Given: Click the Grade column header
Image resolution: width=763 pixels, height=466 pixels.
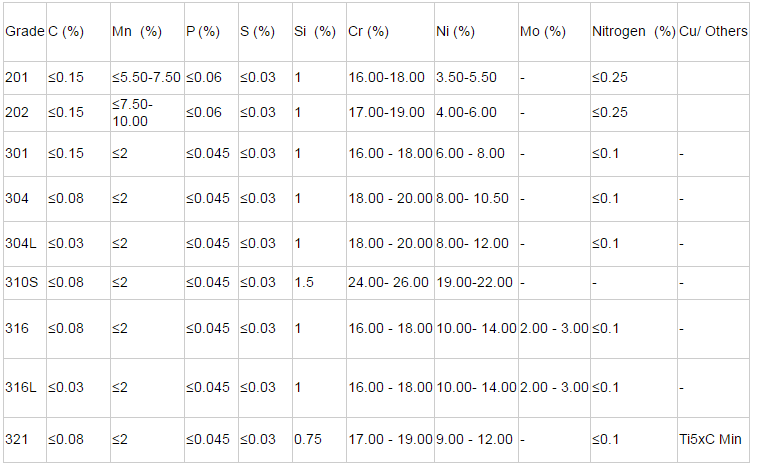Looking at the screenshot, I should pos(24,31).
